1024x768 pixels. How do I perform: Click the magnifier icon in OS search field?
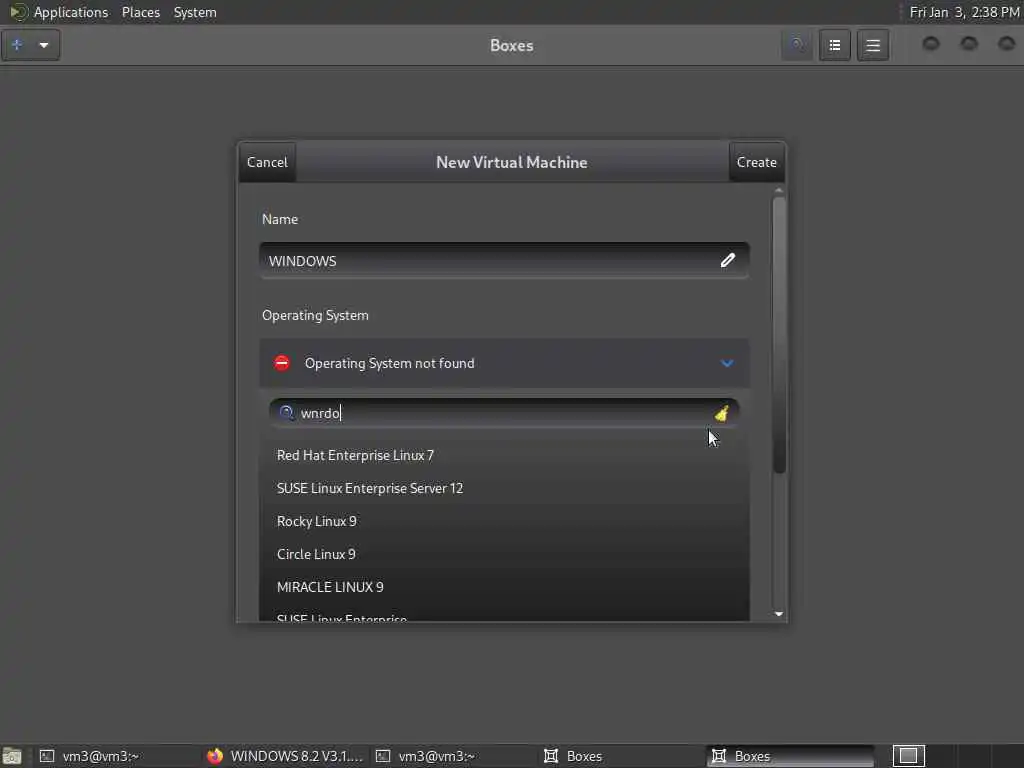[286, 413]
